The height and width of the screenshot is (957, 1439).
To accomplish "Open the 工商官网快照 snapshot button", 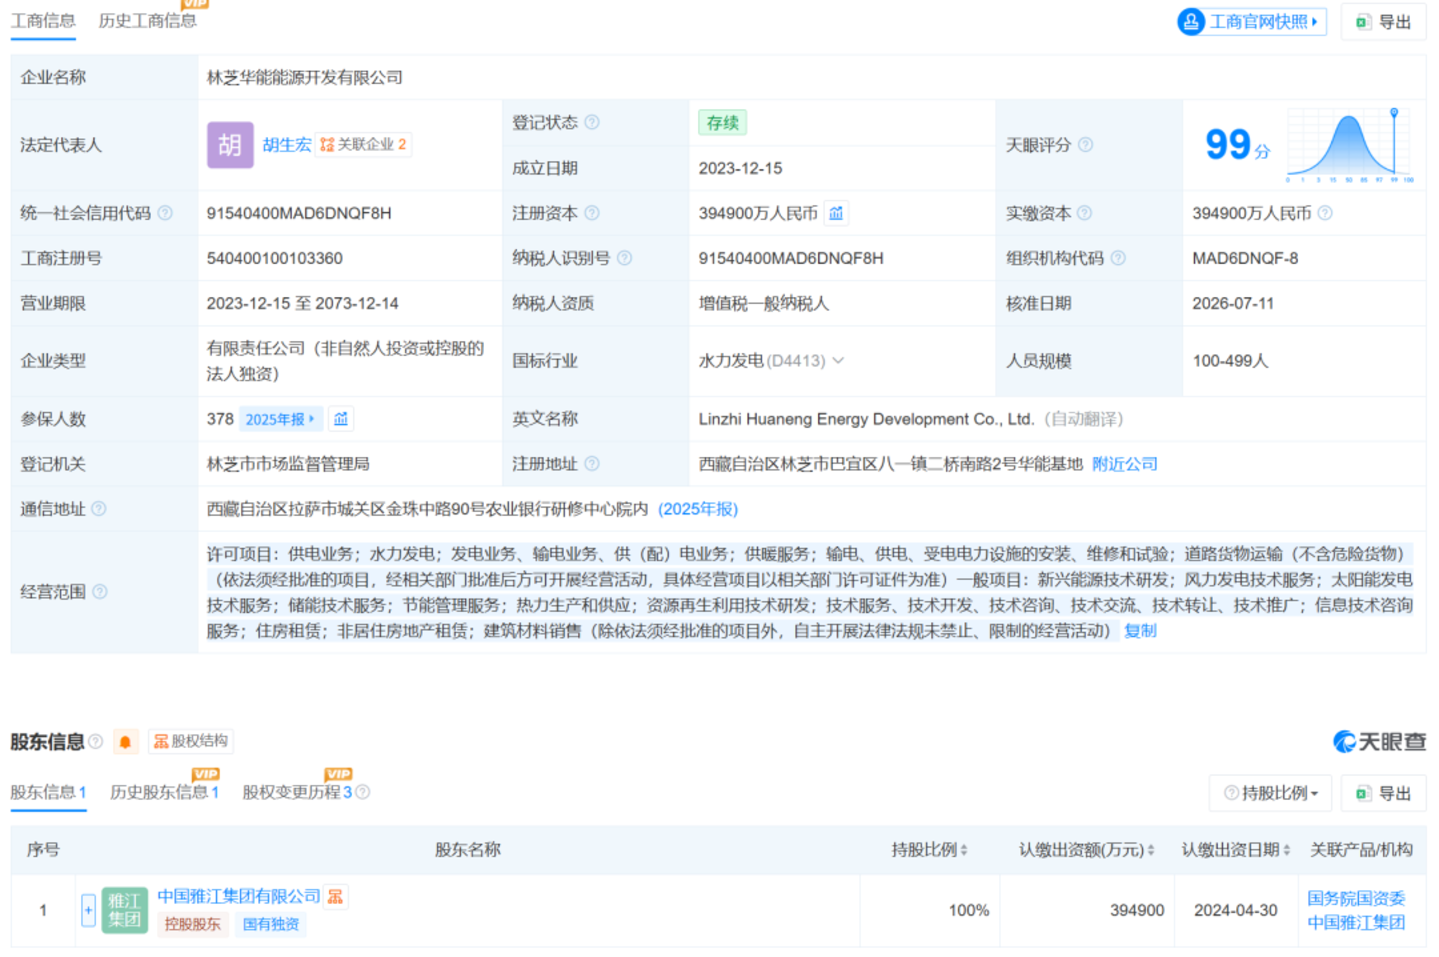I will coord(1252,21).
